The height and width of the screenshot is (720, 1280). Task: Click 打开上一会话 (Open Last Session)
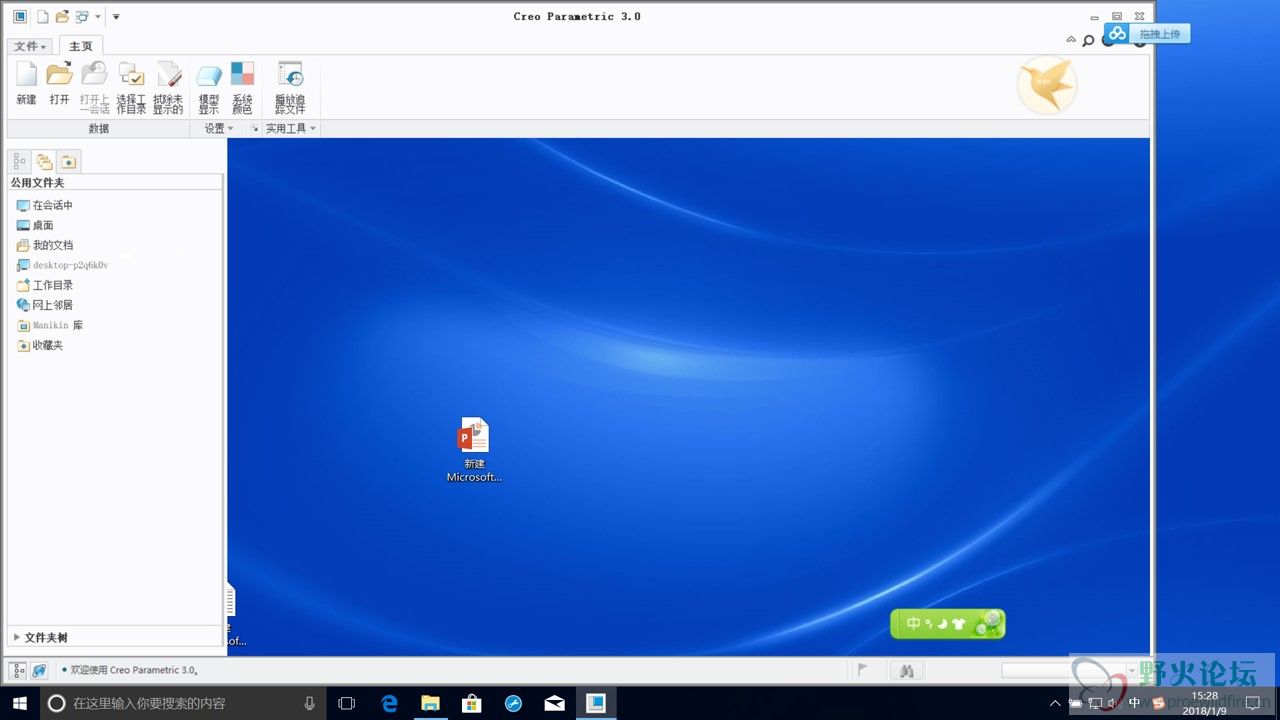pos(94,87)
